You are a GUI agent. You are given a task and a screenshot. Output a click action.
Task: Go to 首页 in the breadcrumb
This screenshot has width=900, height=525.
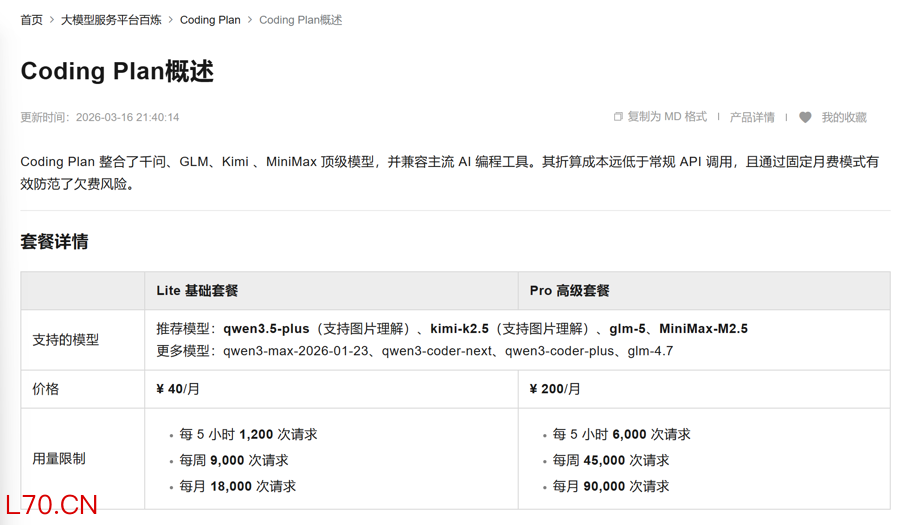[x=31, y=20]
